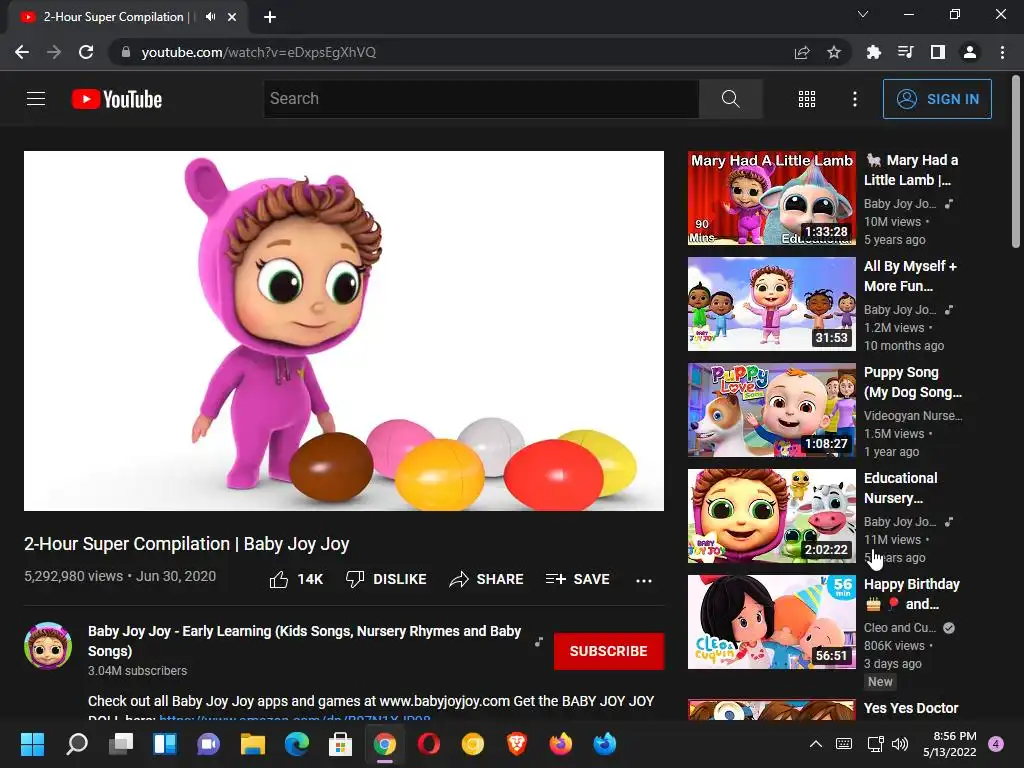The width and height of the screenshot is (1024, 768).
Task: Open Puppy Song video thumbnail
Action: (771, 409)
